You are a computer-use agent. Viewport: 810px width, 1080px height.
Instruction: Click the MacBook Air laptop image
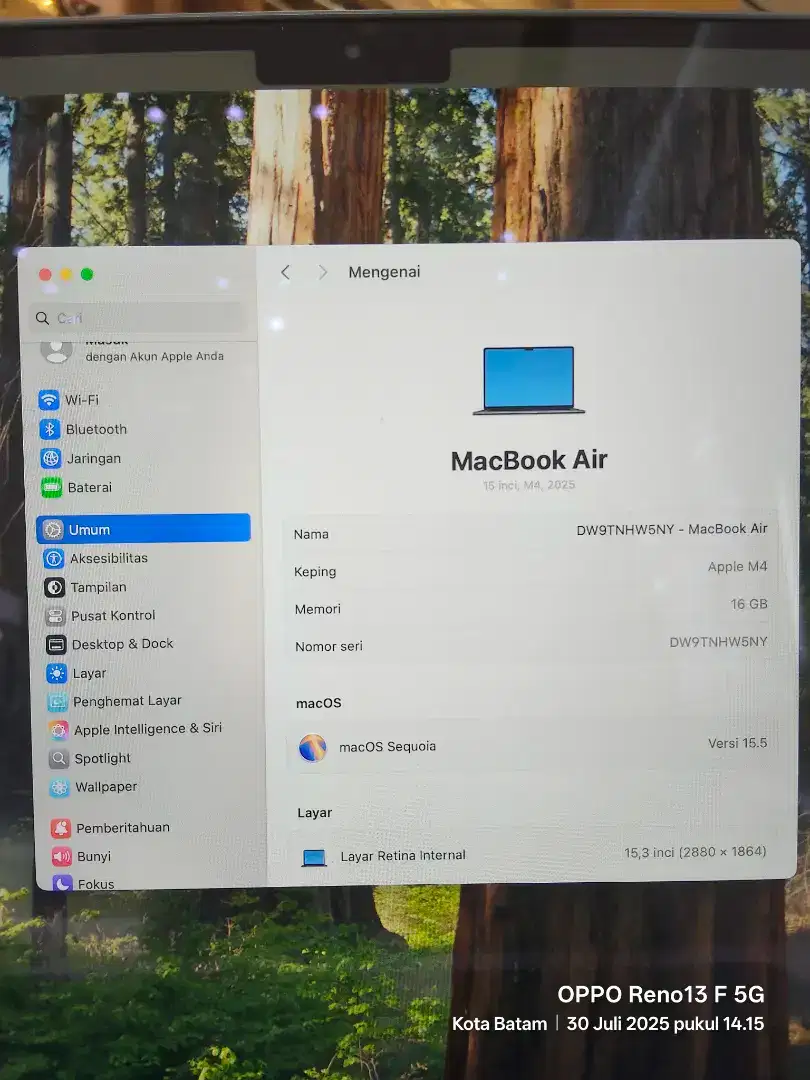(529, 380)
